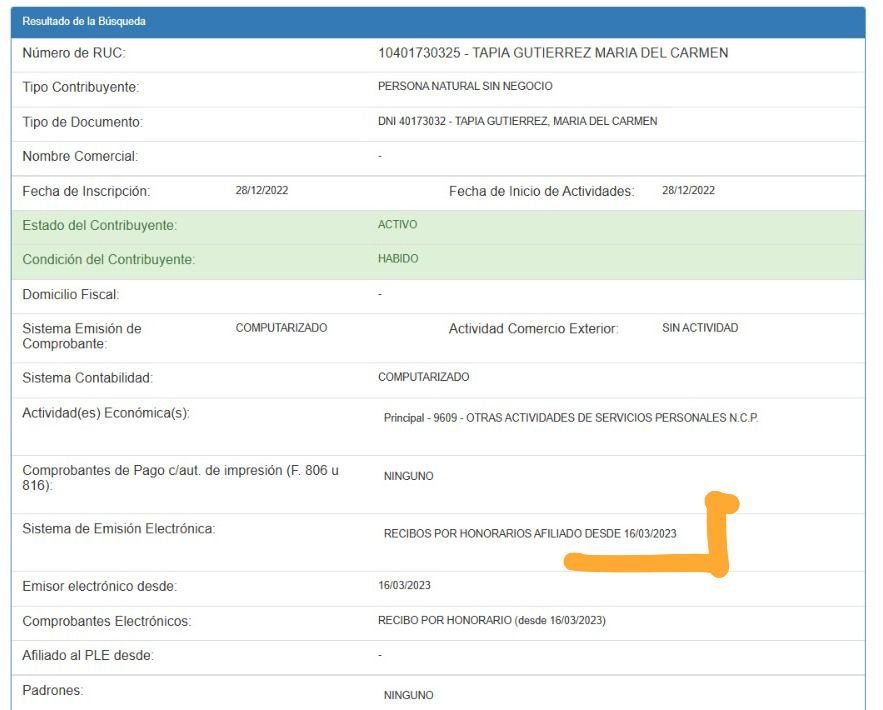This screenshot has width=883, height=710.
Task: Click the 'Emisor electrónico desde:' date 16/03/2023
Action: coord(404,585)
